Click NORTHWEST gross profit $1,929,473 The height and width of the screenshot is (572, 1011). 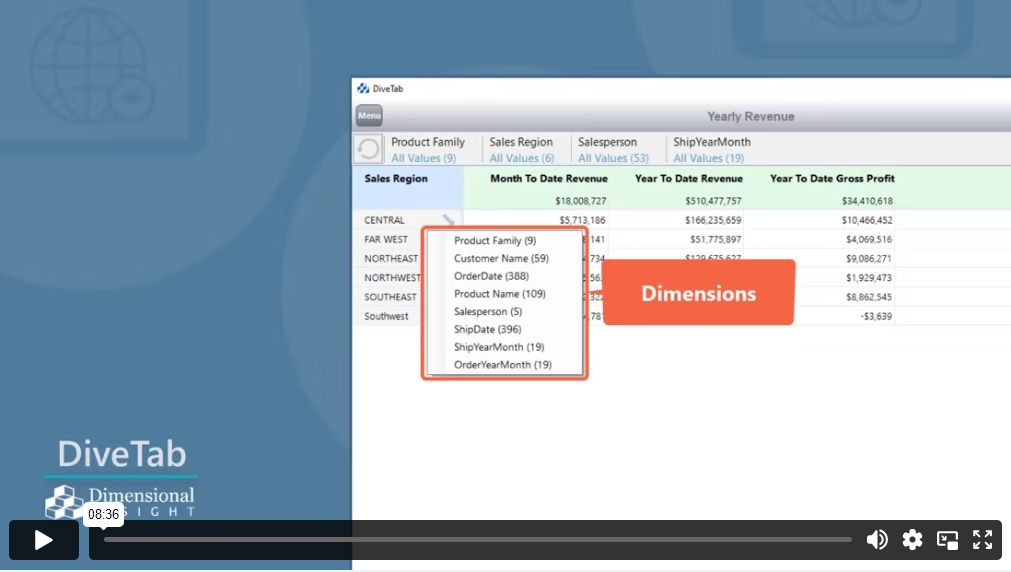[869, 278]
